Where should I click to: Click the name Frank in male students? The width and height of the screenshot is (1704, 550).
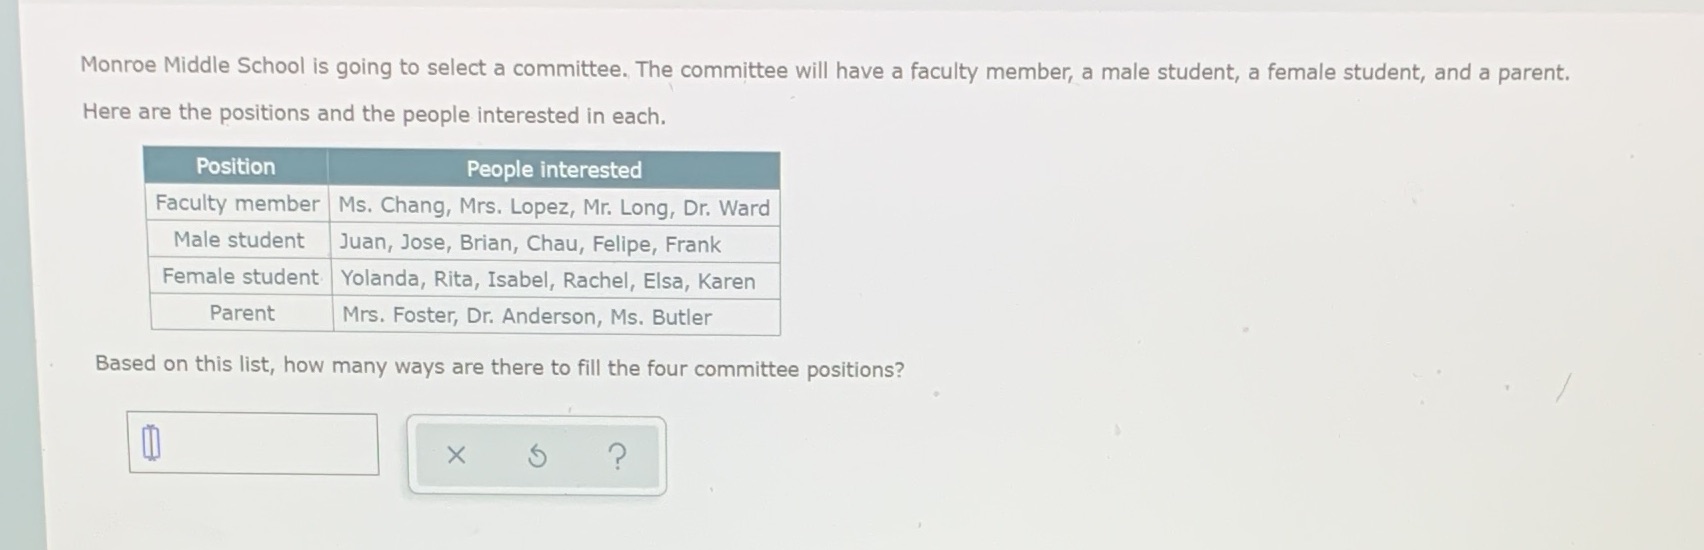[693, 245]
